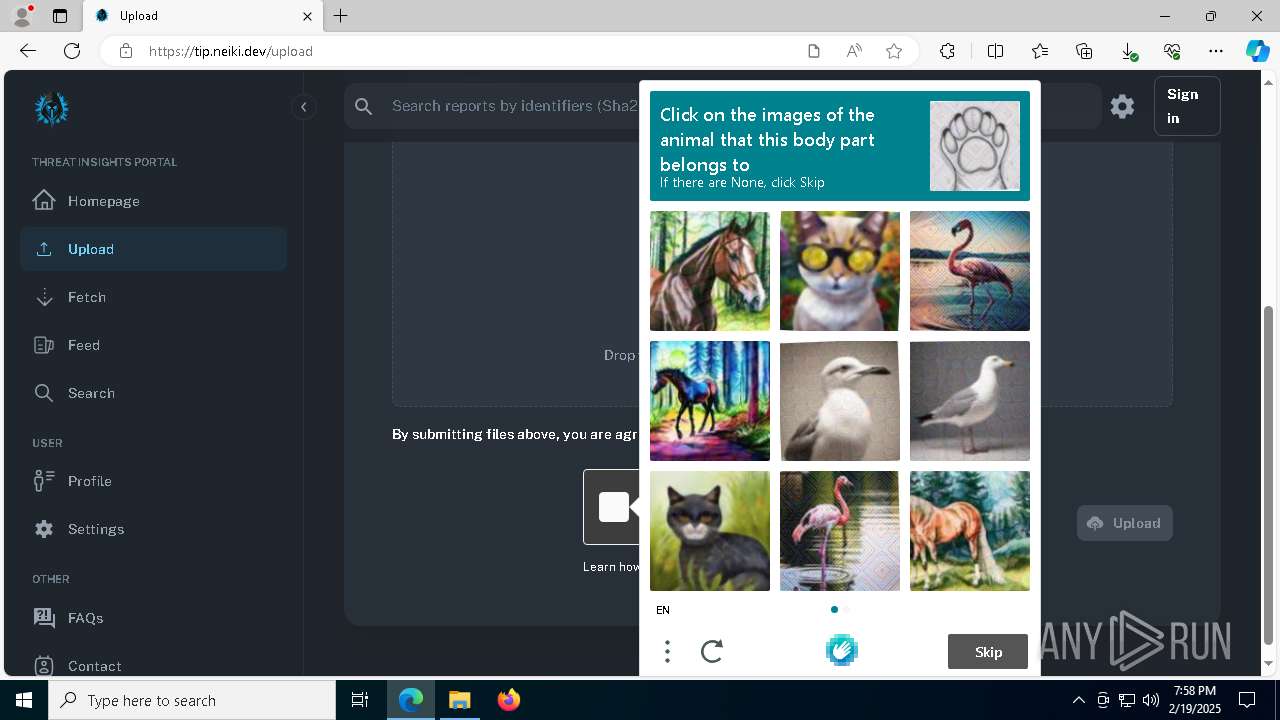
Task: Open the tab actions menu icon
Action: [60, 16]
